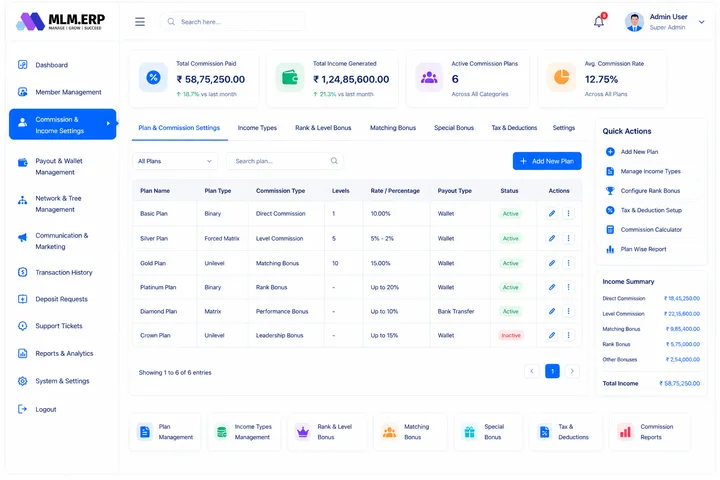Go to next page arrow
The width and height of the screenshot is (720, 480).
(x=572, y=371)
